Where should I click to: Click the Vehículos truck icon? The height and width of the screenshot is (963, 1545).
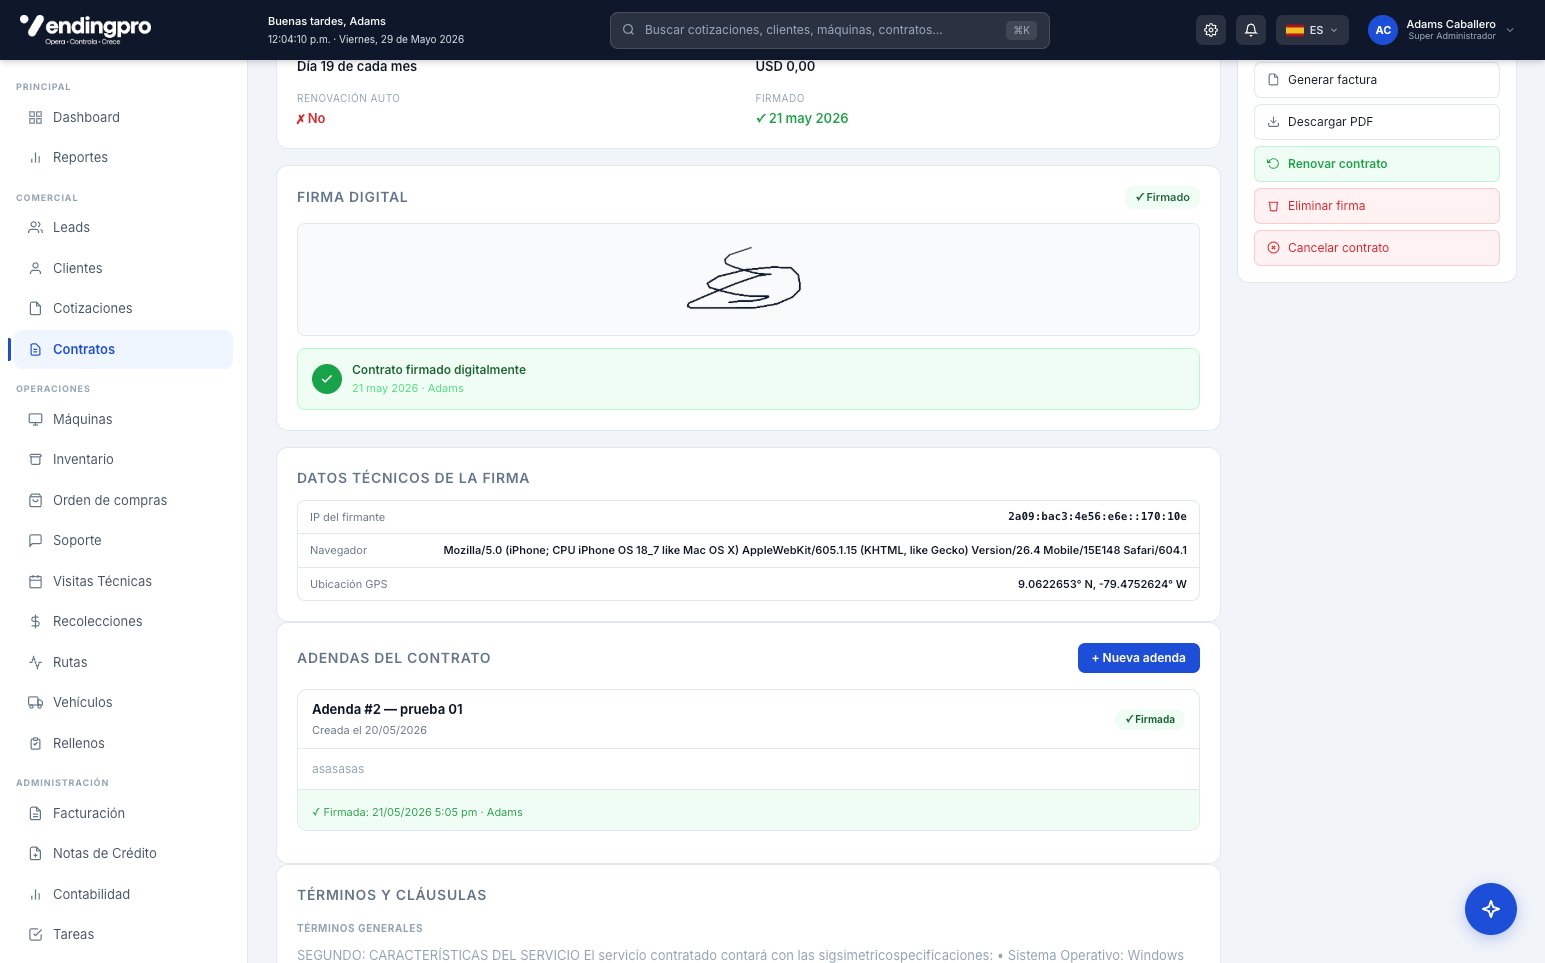pos(35,703)
